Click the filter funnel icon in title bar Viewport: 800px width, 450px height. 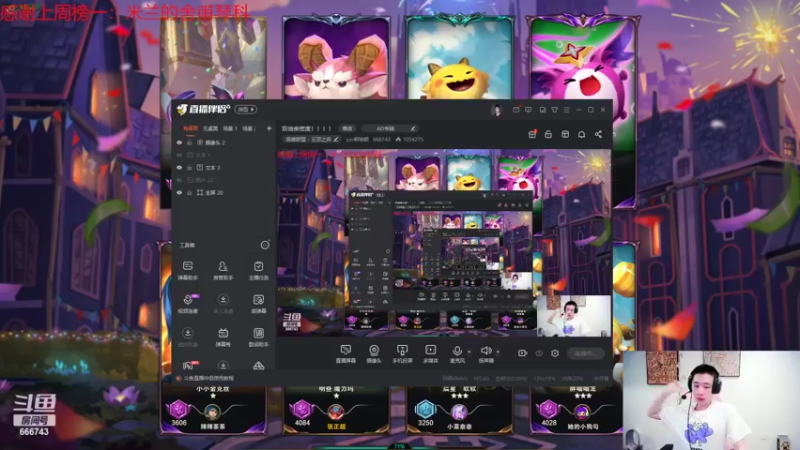555,110
